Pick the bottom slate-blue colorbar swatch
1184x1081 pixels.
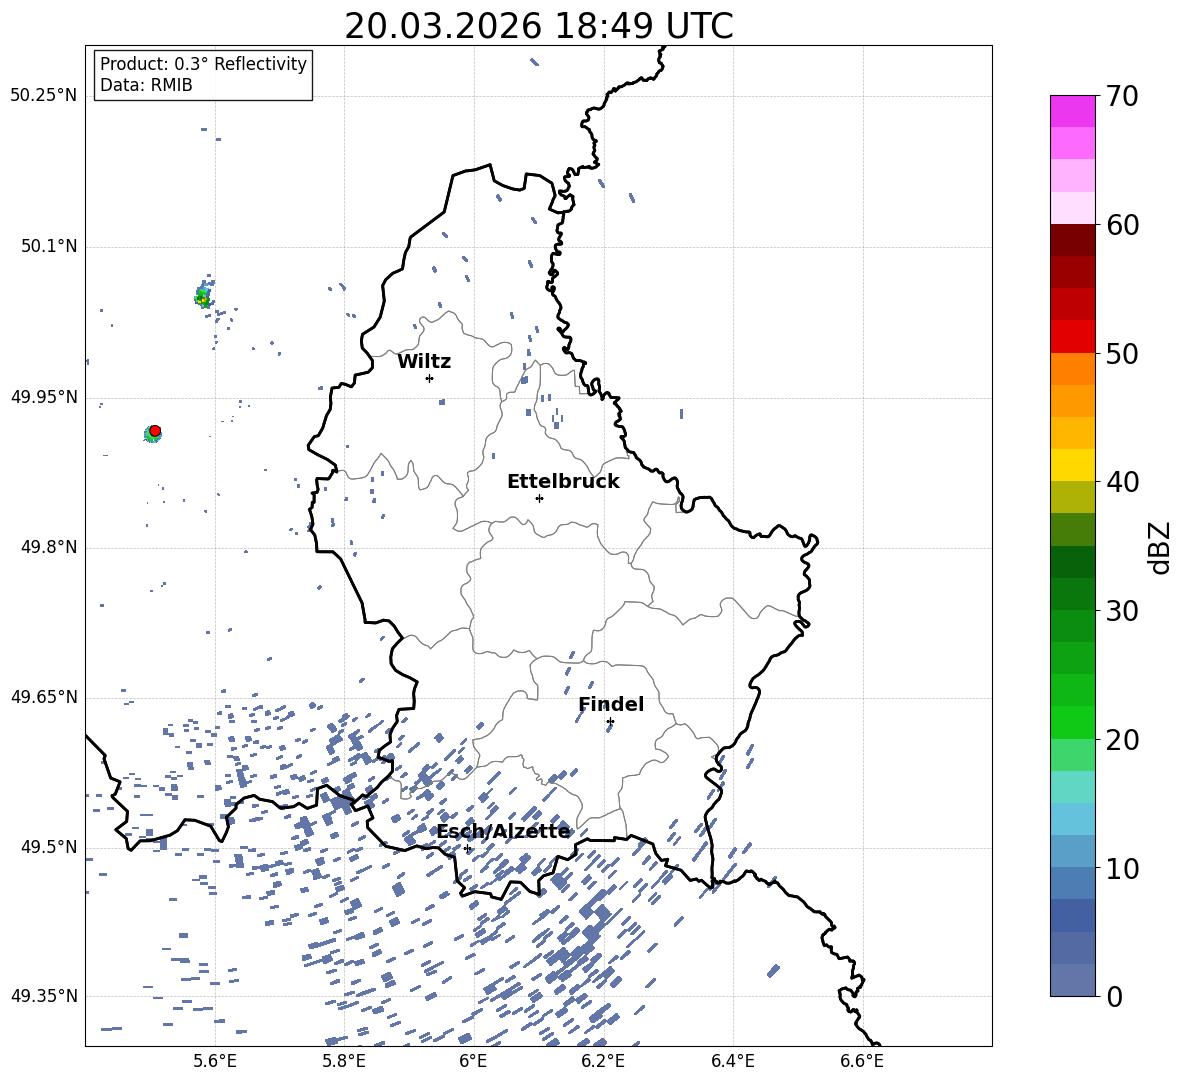pos(1073,980)
